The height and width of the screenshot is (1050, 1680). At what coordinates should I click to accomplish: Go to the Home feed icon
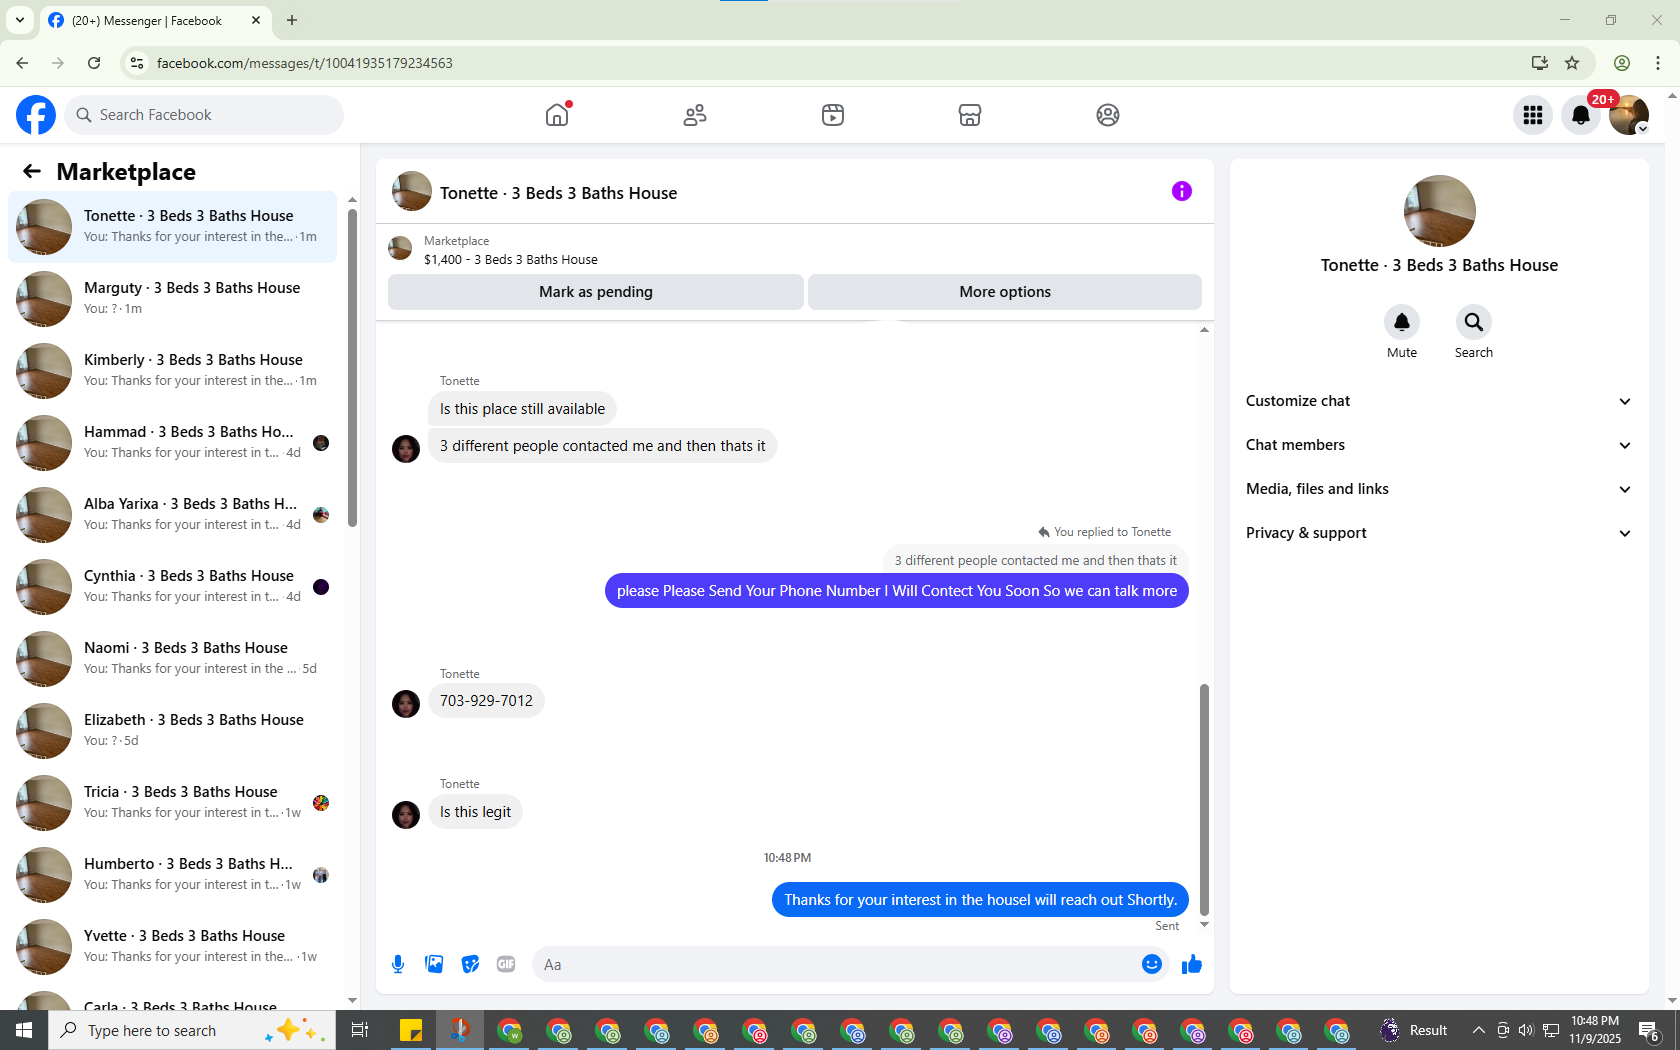pyautogui.click(x=557, y=115)
